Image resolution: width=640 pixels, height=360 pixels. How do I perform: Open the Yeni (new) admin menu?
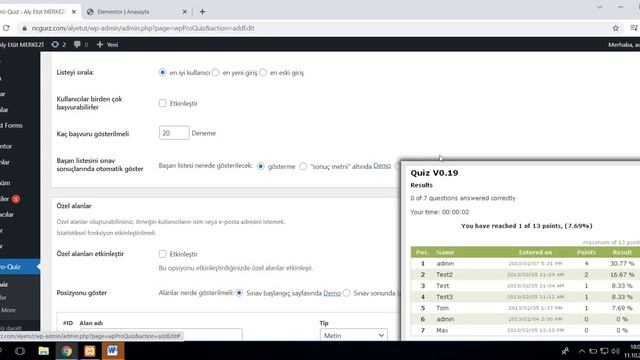point(107,44)
